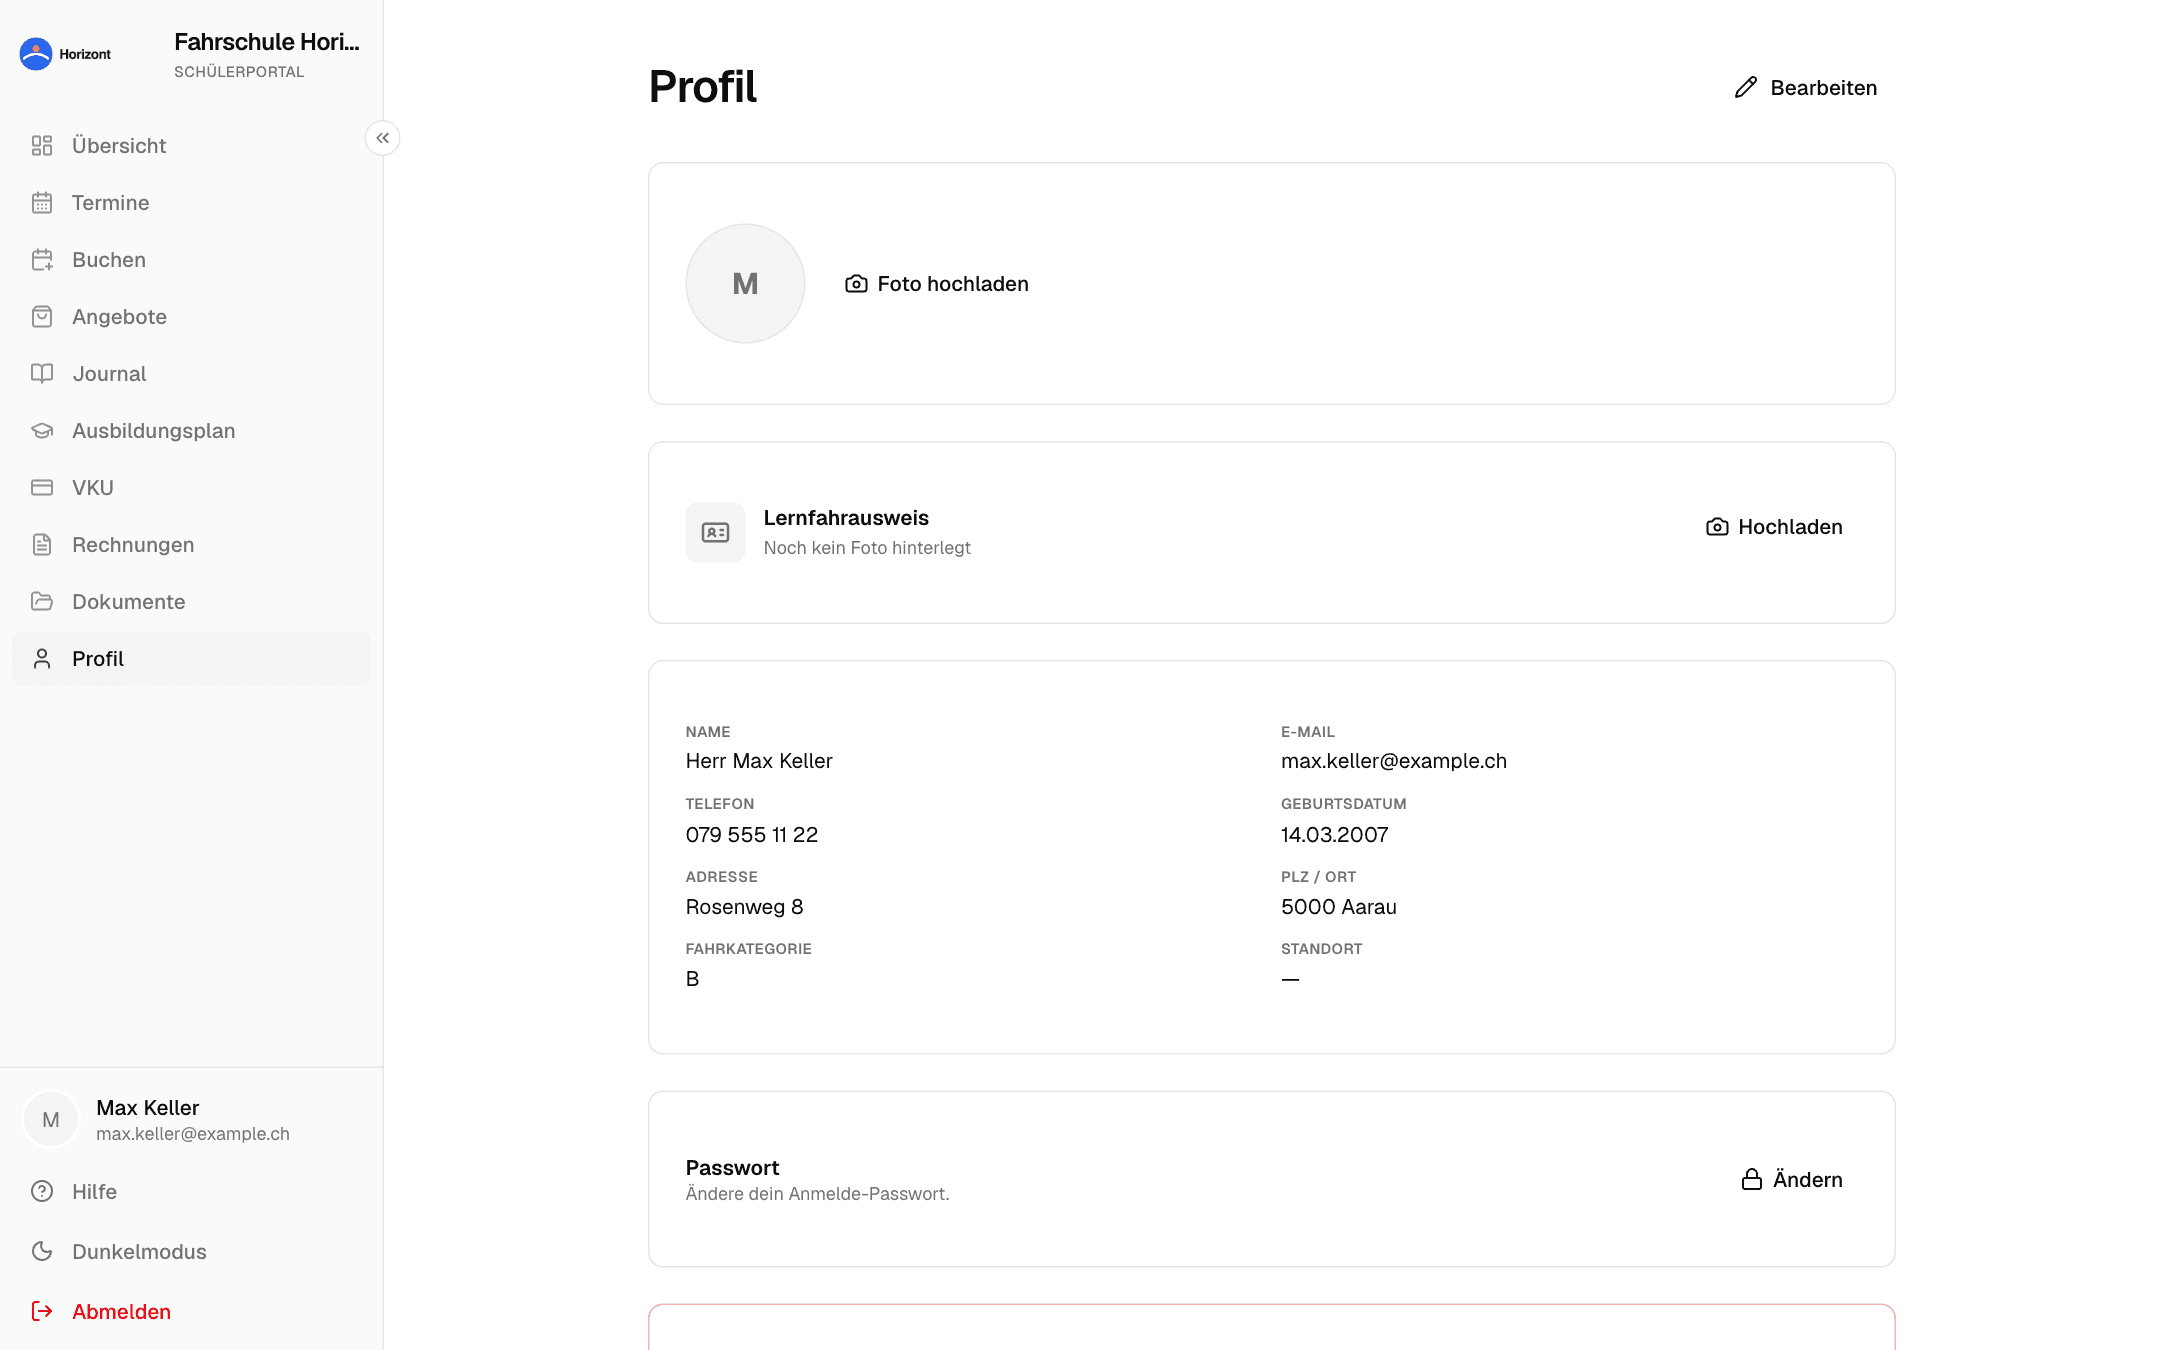
Task: Click the email max.keller@example.ch in profile card
Action: click(x=1393, y=761)
